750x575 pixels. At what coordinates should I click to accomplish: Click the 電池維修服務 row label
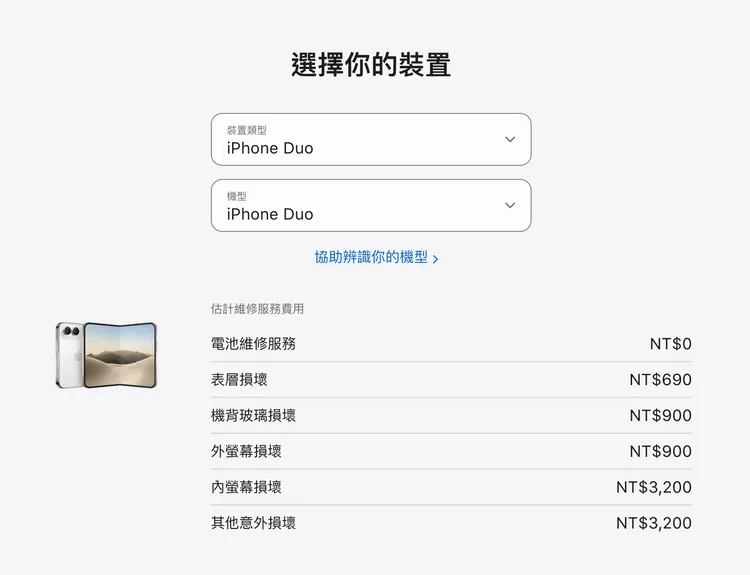[253, 343]
